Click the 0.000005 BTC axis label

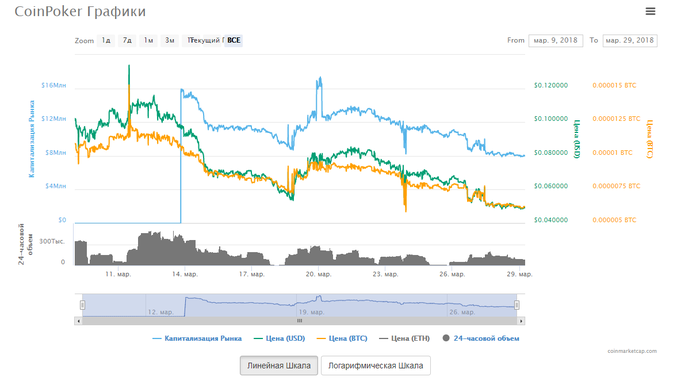pos(614,220)
